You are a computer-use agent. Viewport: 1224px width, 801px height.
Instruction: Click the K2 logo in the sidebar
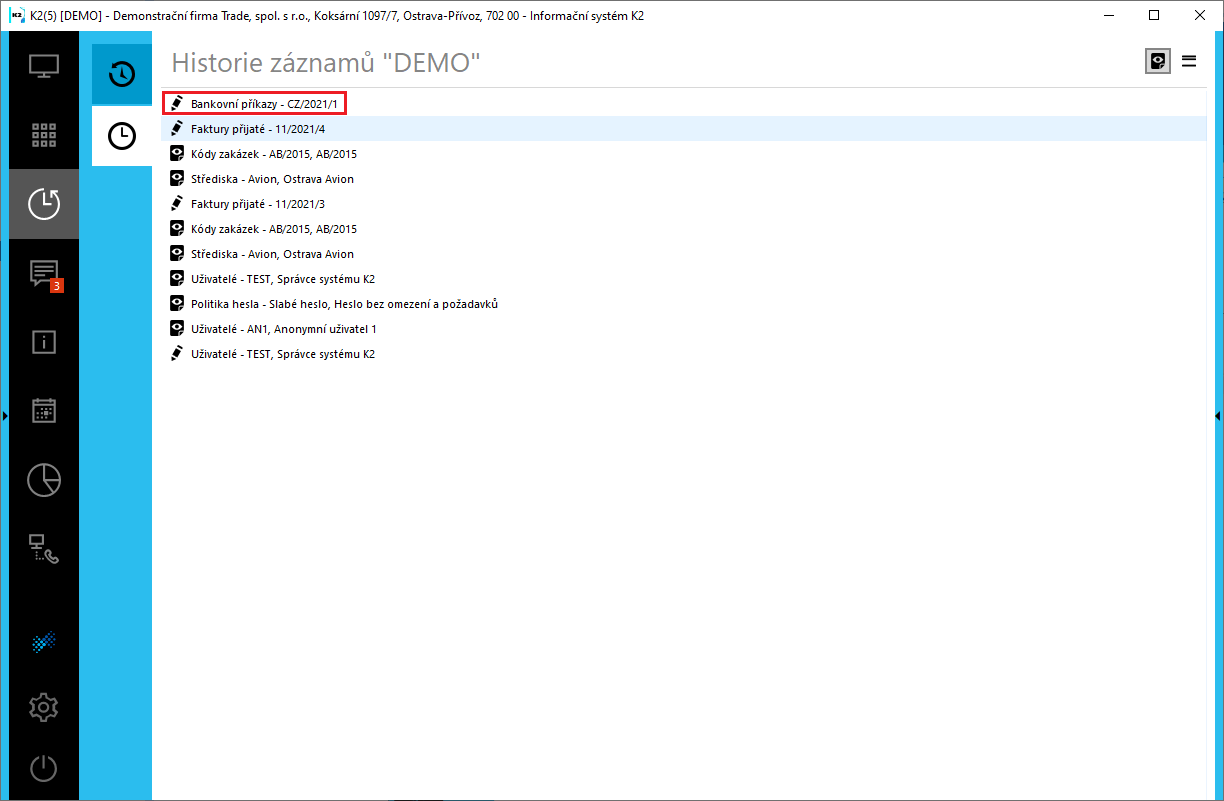(43, 643)
